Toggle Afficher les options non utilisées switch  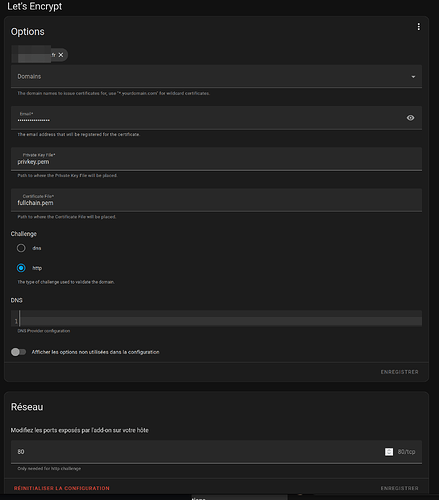18,352
